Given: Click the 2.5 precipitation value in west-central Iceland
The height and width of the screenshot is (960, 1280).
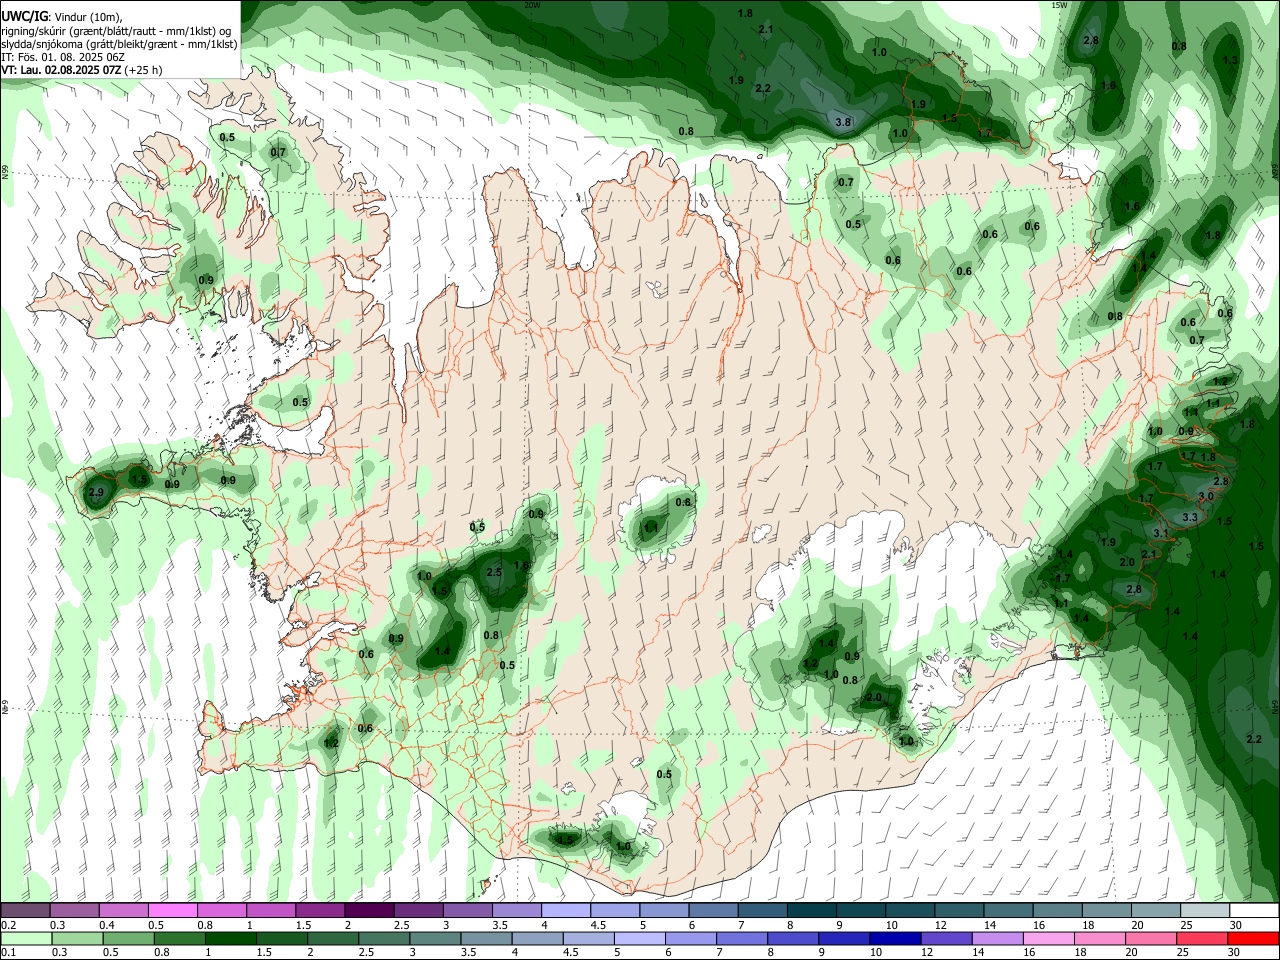Looking at the screenshot, I should [x=494, y=572].
